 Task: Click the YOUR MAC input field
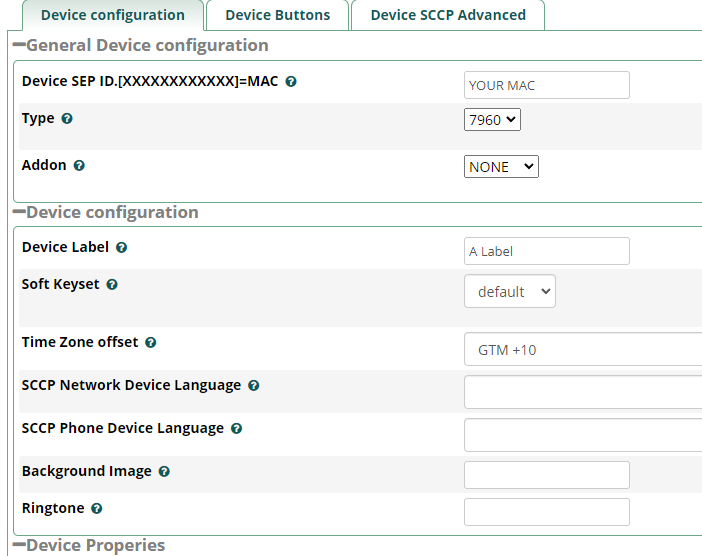547,85
